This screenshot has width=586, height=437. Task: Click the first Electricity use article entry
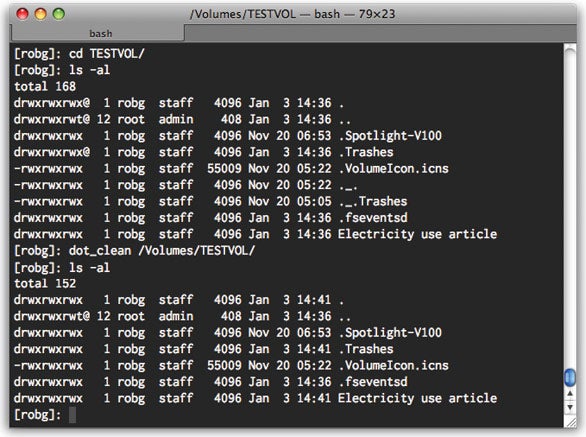(x=417, y=234)
